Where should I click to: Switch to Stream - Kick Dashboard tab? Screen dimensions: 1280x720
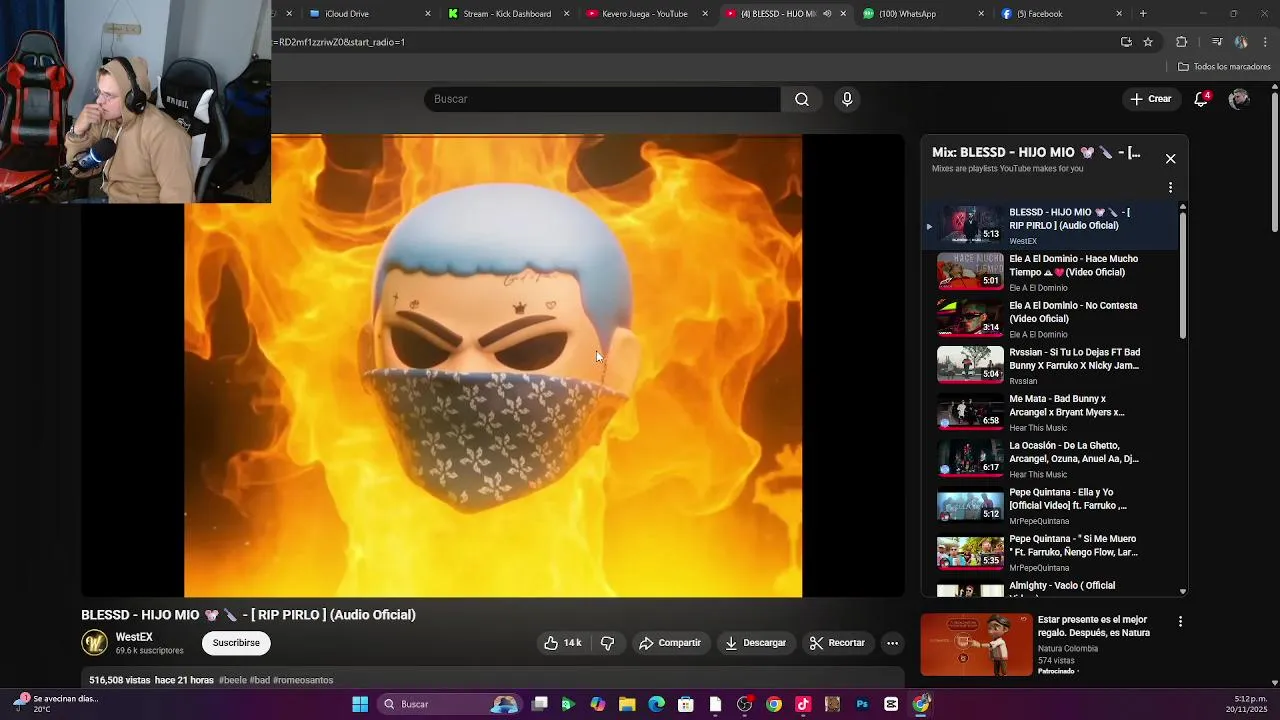[x=506, y=14]
